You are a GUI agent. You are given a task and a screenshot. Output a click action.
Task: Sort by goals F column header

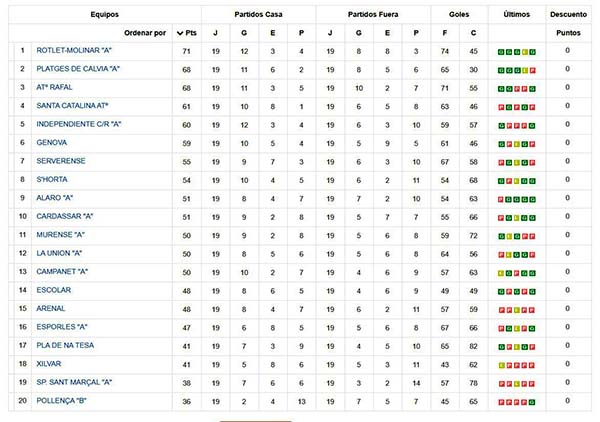click(x=445, y=33)
